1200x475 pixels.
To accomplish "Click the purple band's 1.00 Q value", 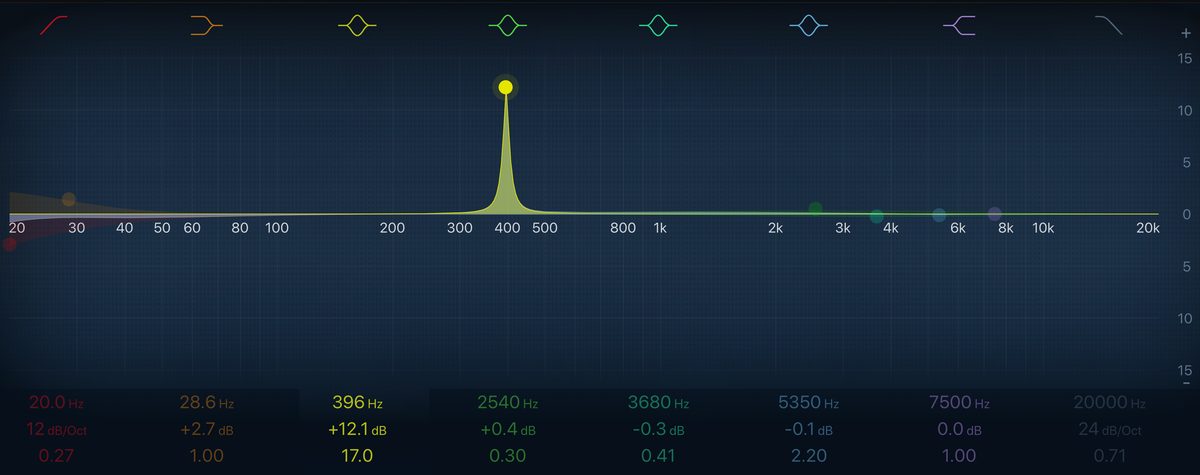I will tap(959, 456).
